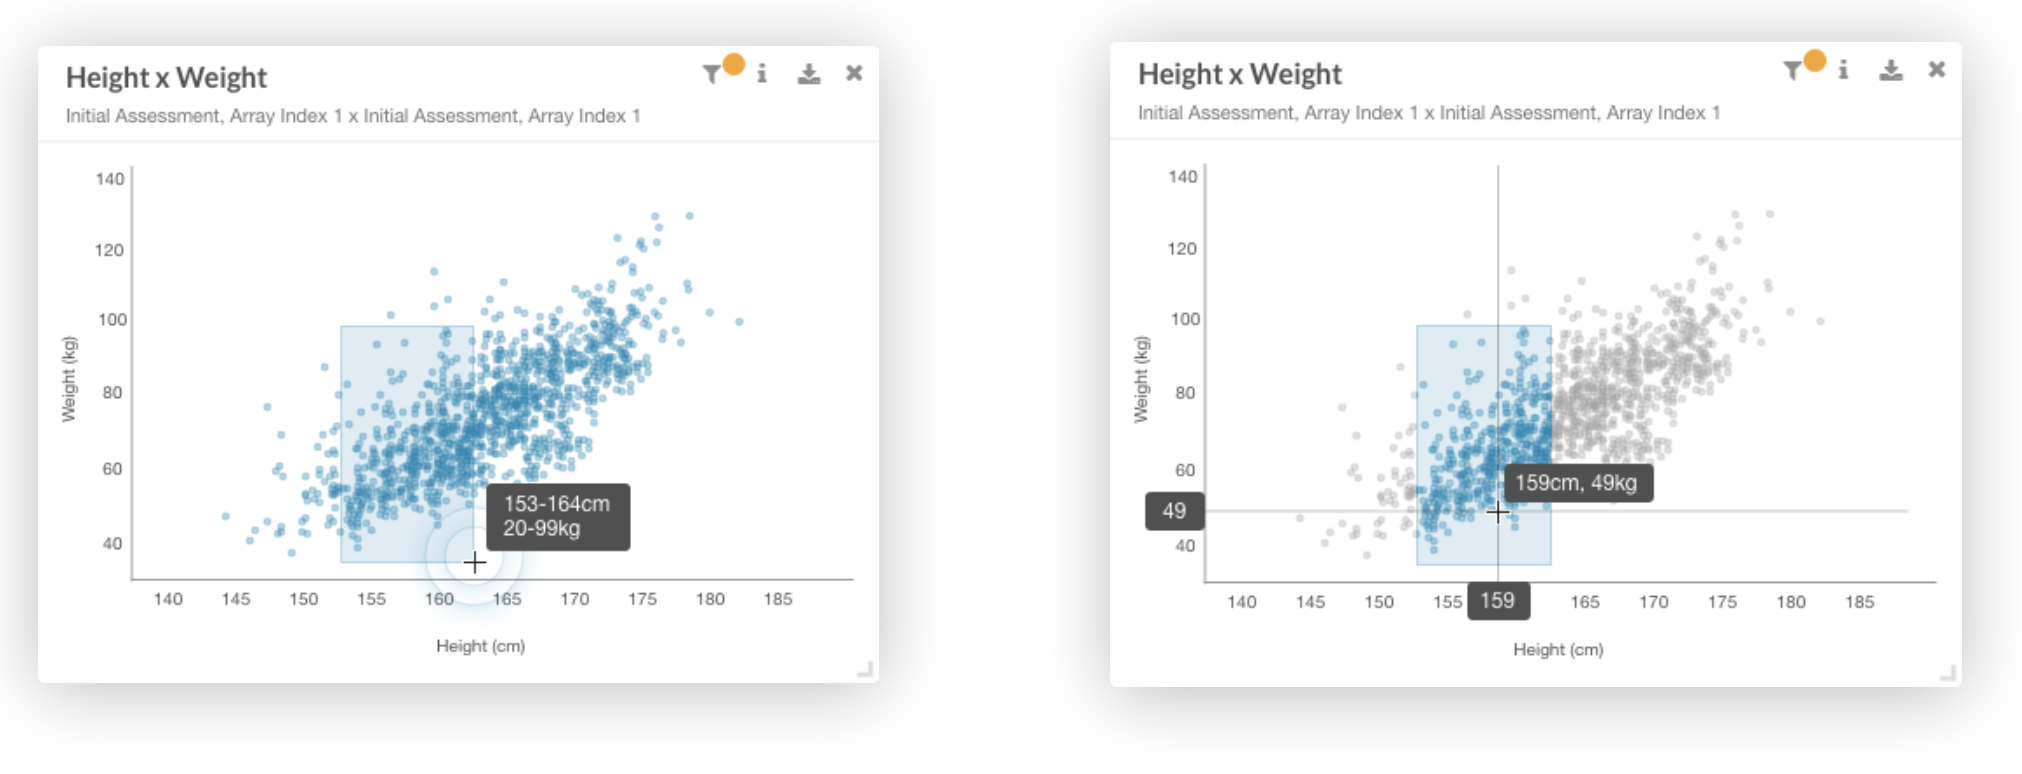Click the resize handle of right panel
Screen dimensions: 2022x774
[1948, 674]
